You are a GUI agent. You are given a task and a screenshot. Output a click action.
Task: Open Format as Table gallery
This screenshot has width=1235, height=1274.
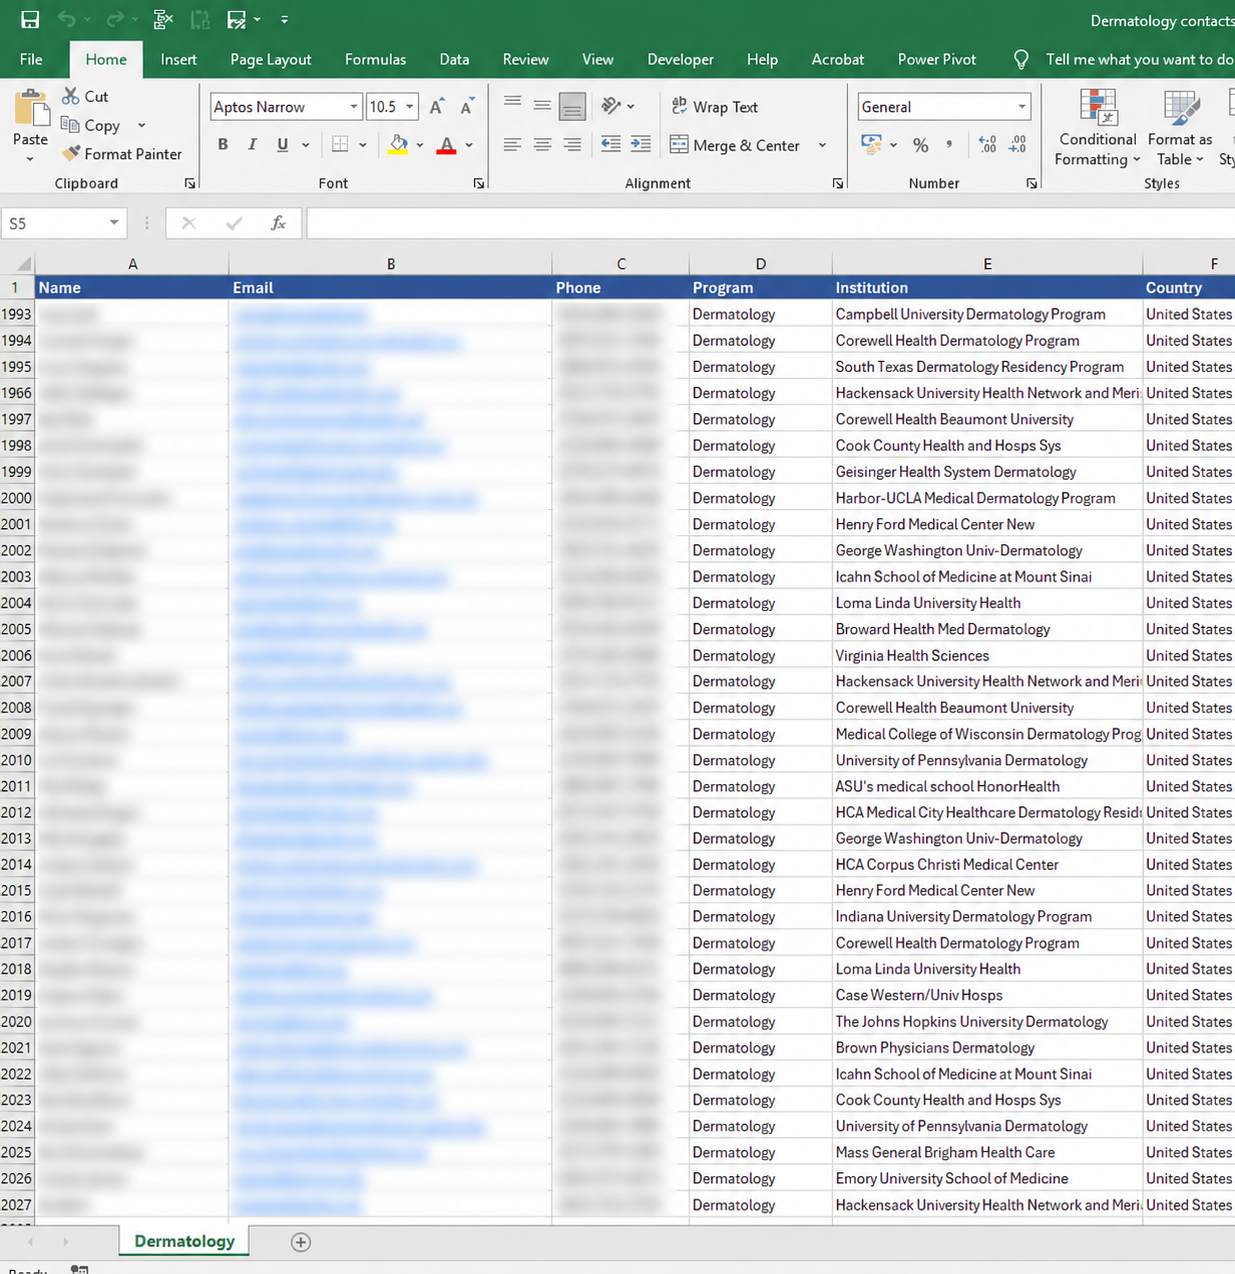(1180, 128)
